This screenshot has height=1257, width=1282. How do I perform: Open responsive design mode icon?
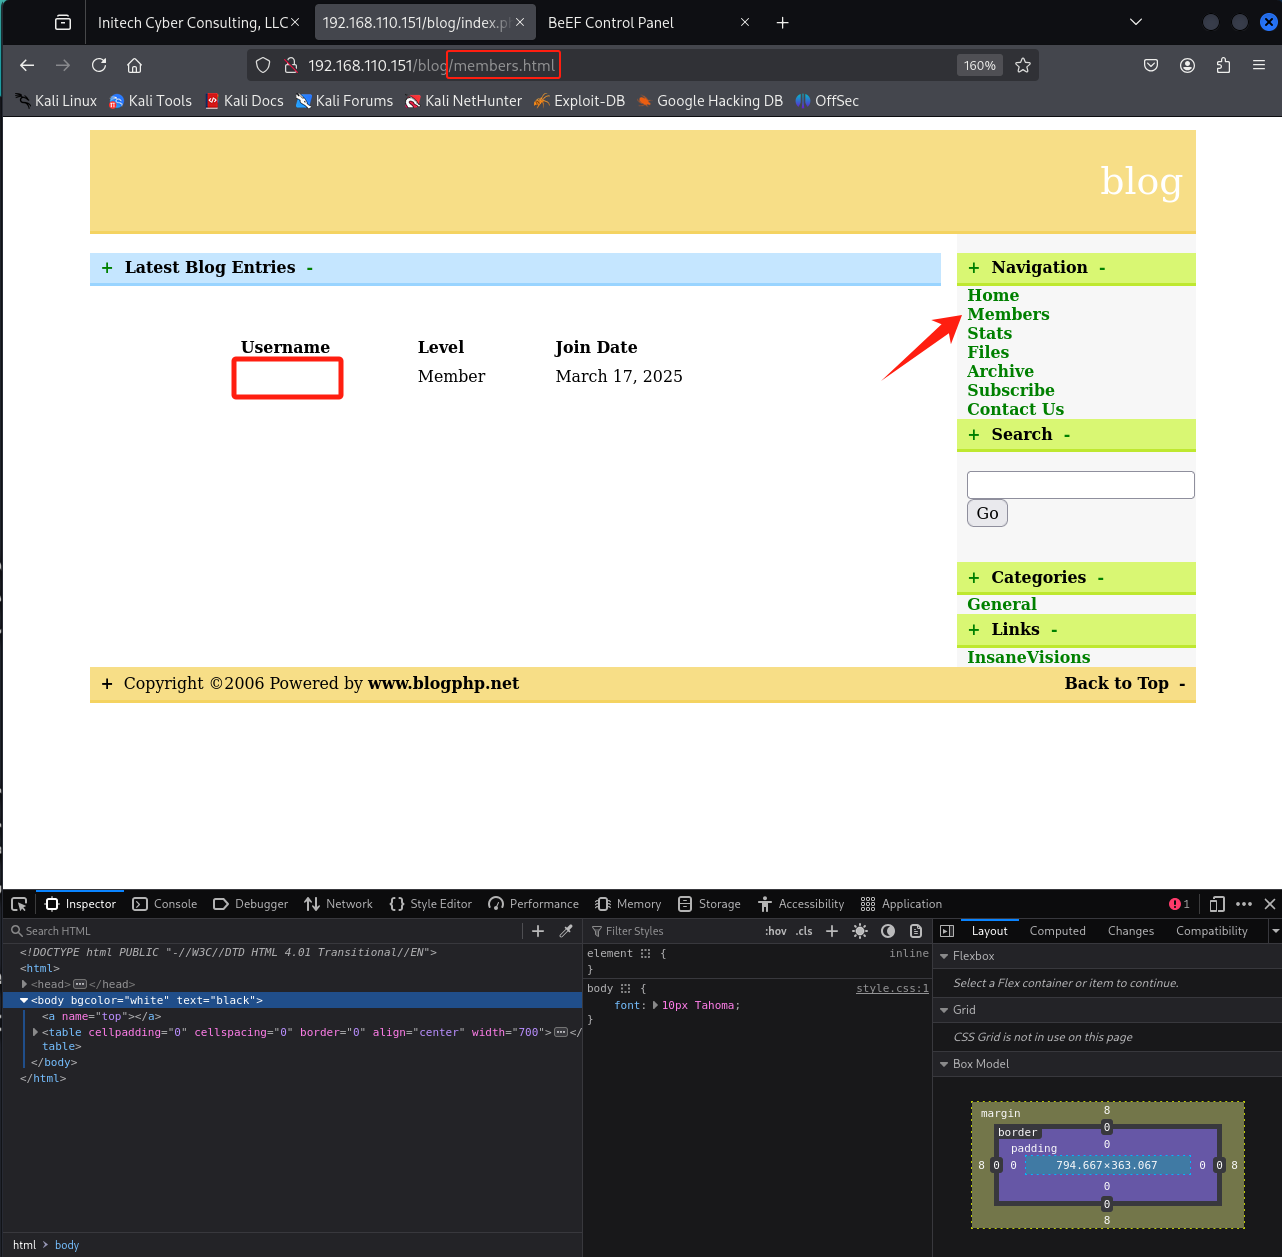tap(1217, 904)
